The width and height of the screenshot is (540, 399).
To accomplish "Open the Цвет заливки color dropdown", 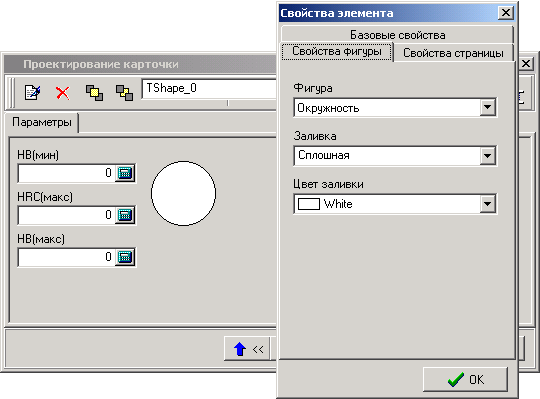I will (x=488, y=204).
